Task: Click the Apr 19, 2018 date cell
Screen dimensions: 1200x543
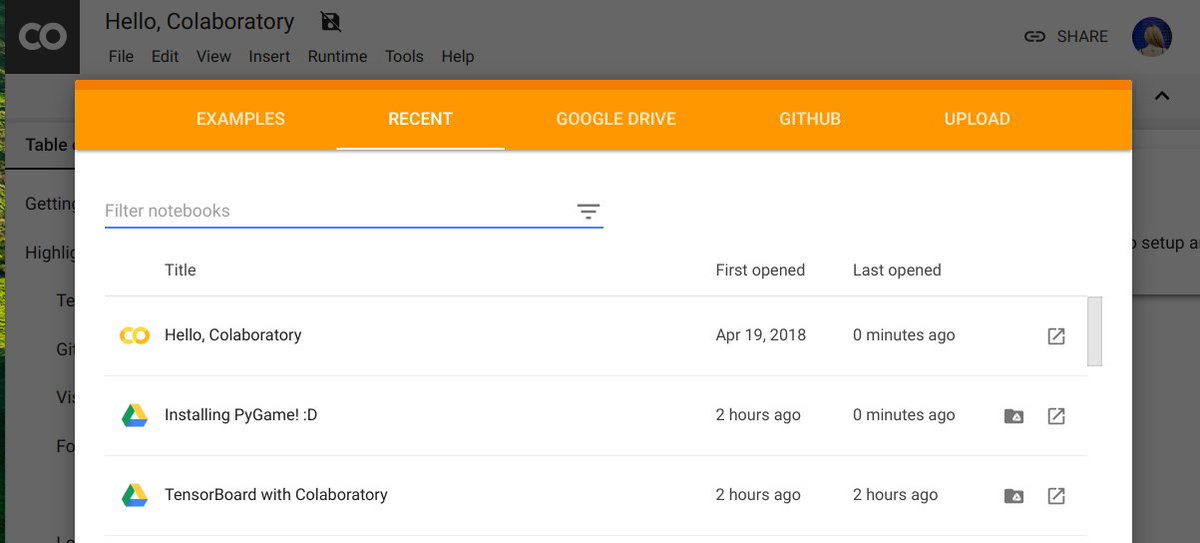Action: (x=761, y=336)
